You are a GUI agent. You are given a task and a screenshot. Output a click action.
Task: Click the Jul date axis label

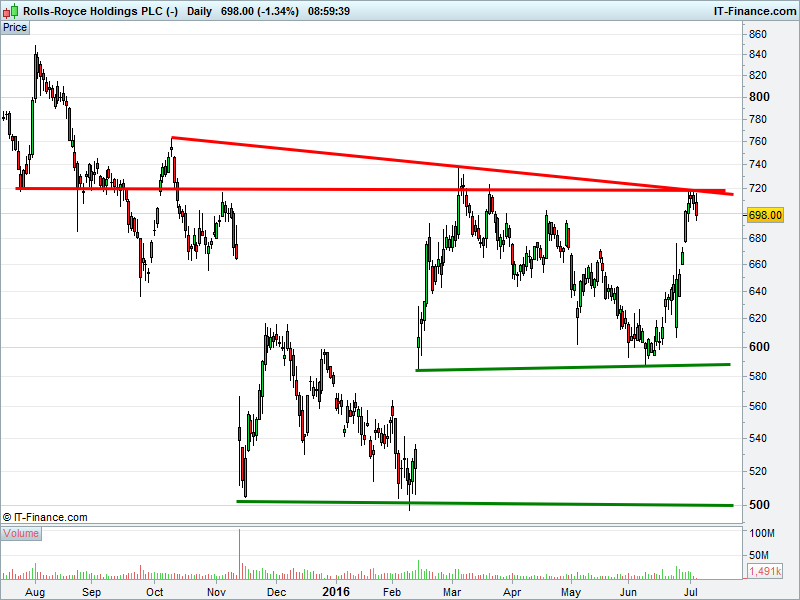click(690, 592)
